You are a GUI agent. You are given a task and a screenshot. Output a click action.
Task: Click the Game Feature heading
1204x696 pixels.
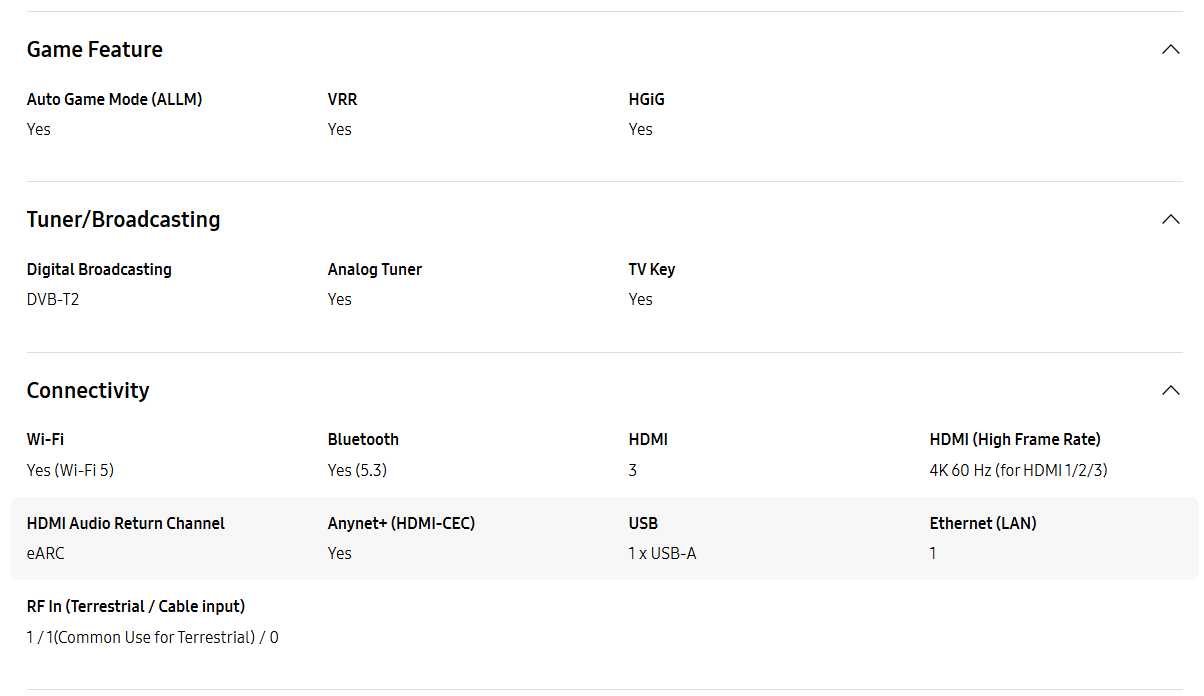[95, 49]
